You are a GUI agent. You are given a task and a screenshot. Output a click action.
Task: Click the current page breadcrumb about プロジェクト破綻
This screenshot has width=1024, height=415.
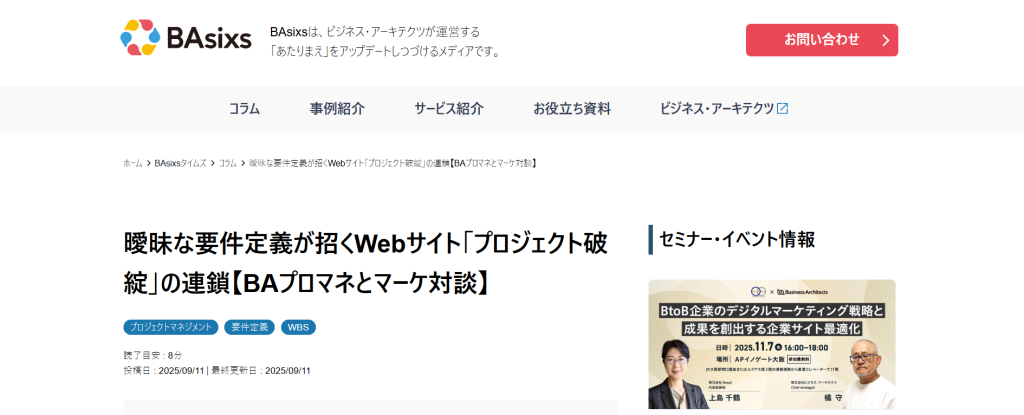(x=392, y=163)
